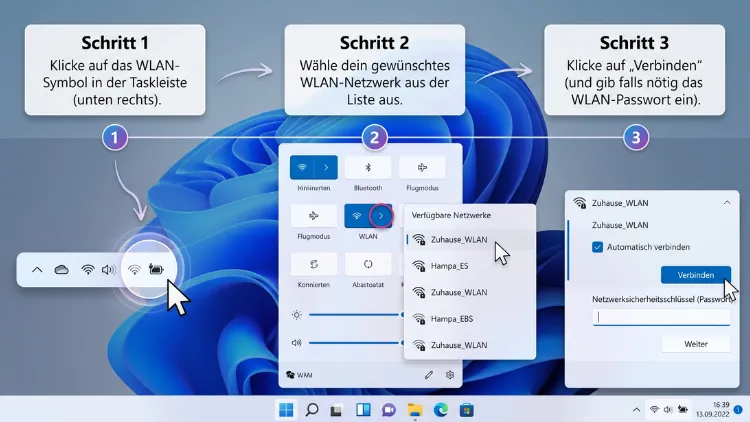Expand the chevron in the enlarged tray strip
Viewport: 750px width, 422px height.
(37, 270)
